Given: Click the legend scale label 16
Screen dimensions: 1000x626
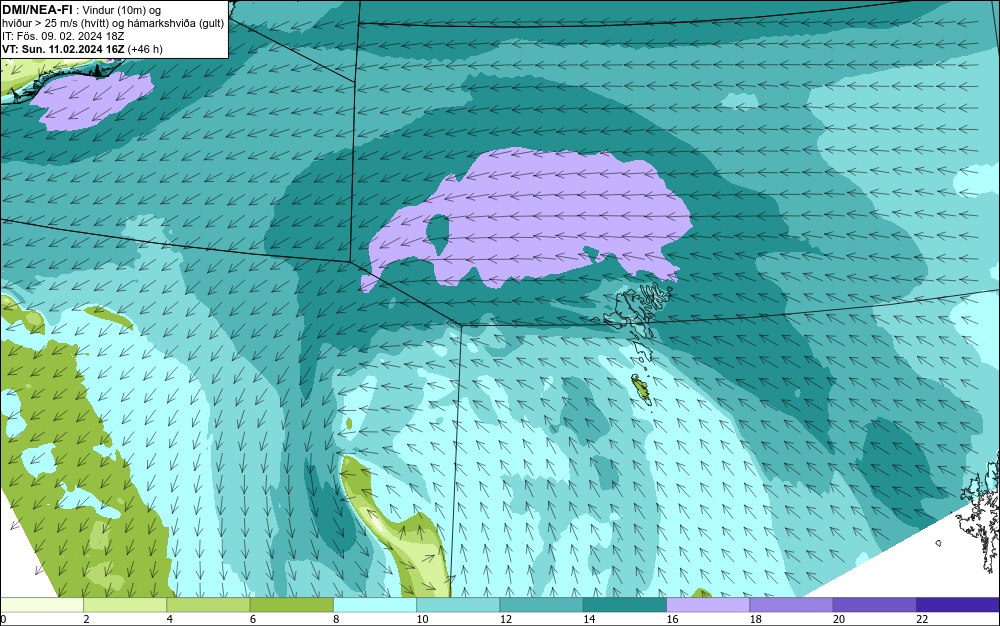Looking at the screenshot, I should point(672,620).
